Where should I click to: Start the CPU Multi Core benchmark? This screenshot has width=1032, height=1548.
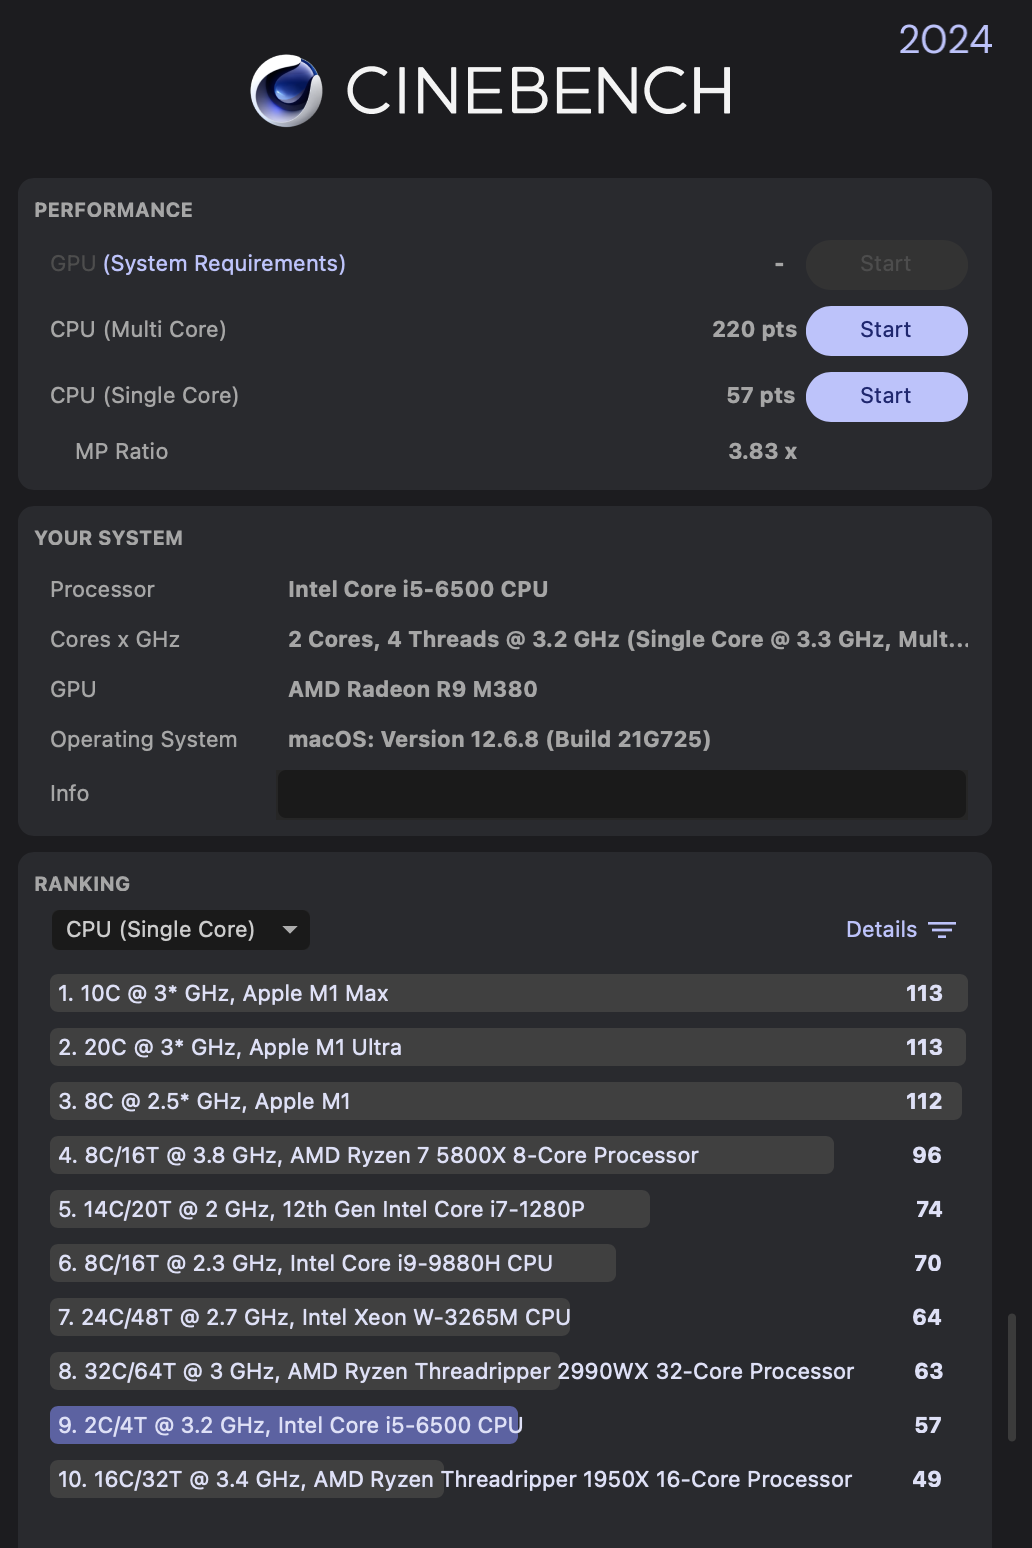coord(886,330)
